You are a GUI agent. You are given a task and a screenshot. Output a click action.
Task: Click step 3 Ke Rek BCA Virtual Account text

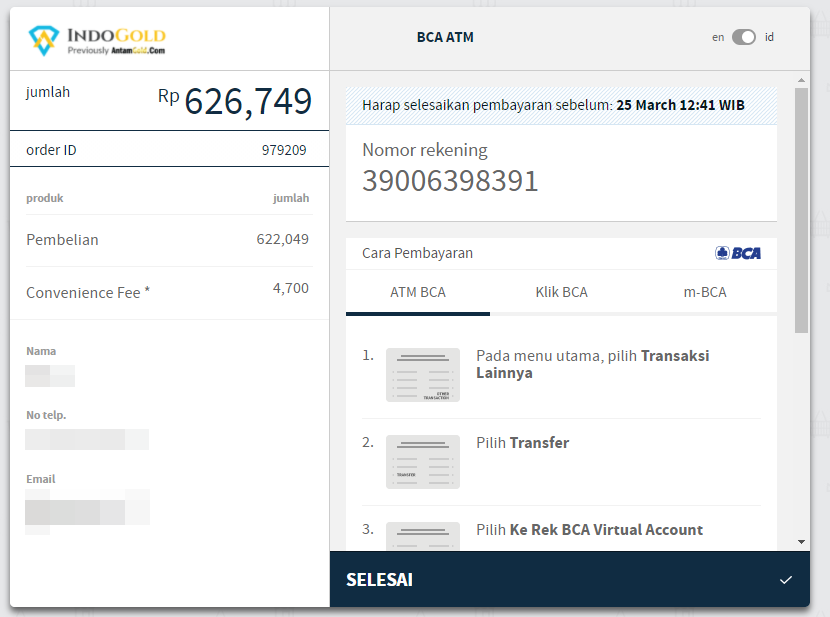[589, 530]
